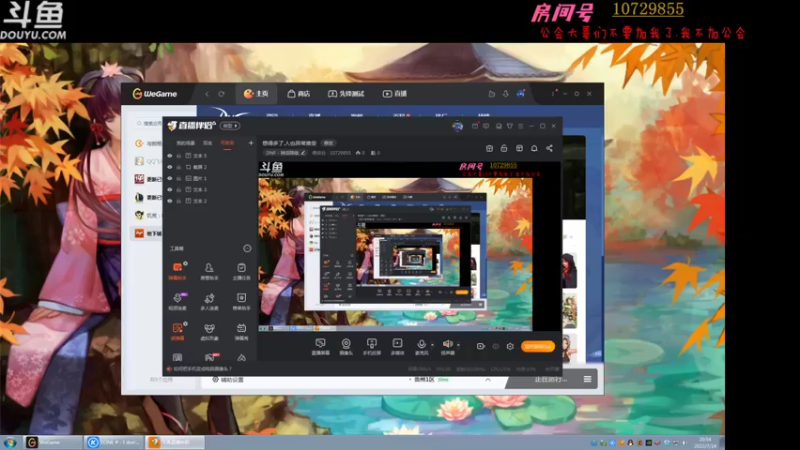Click the record video icon
The width and height of the screenshot is (800, 450).
(x=481, y=346)
